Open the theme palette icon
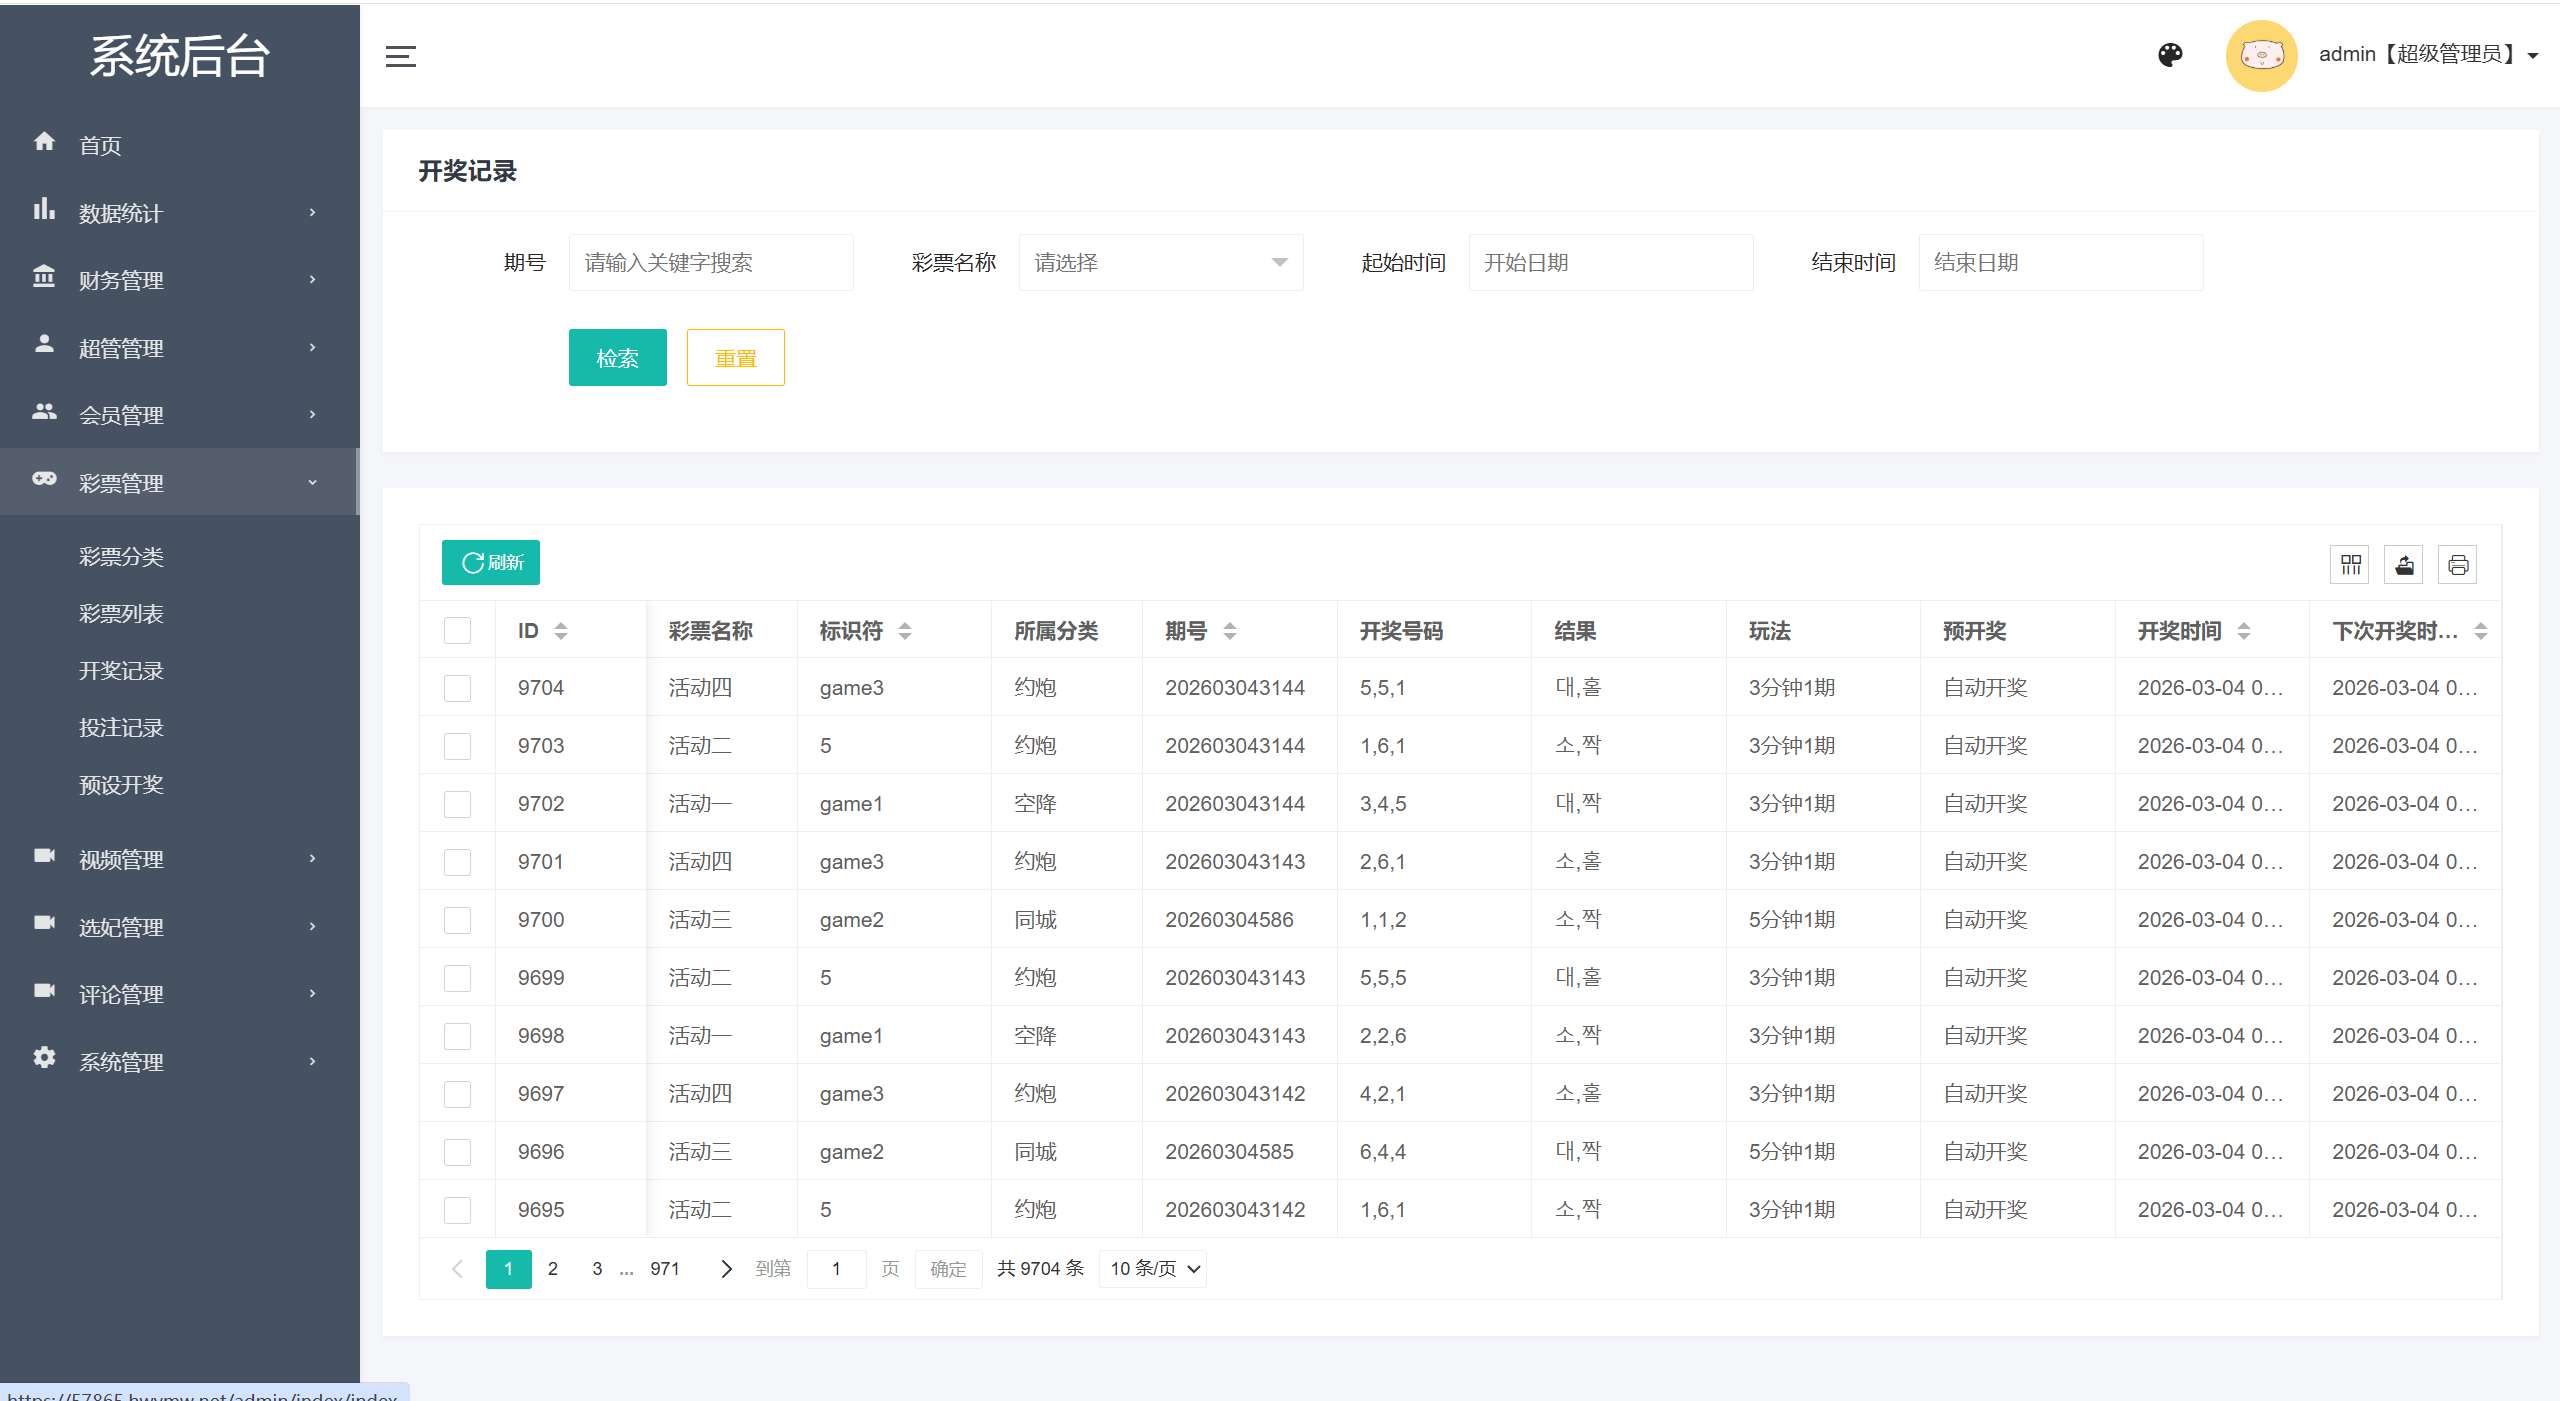Viewport: 2560px width, 1401px height. (x=2170, y=55)
